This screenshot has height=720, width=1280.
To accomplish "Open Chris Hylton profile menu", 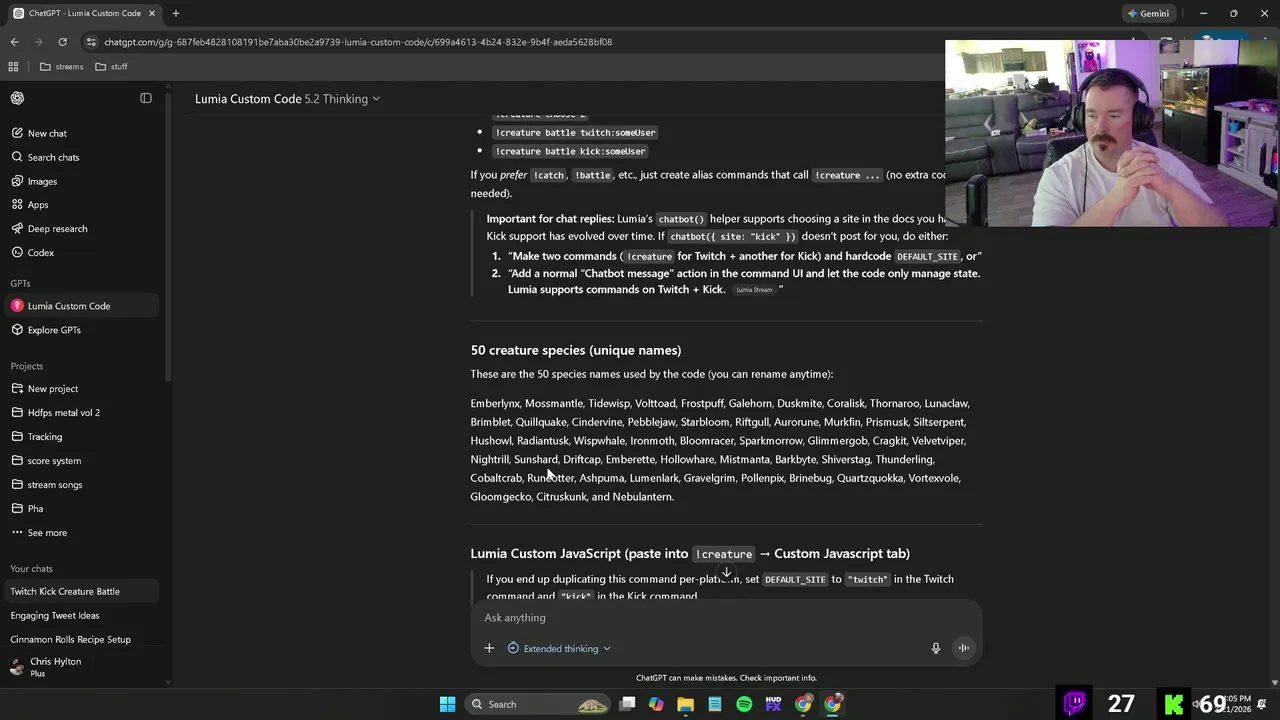I will tap(55, 667).
